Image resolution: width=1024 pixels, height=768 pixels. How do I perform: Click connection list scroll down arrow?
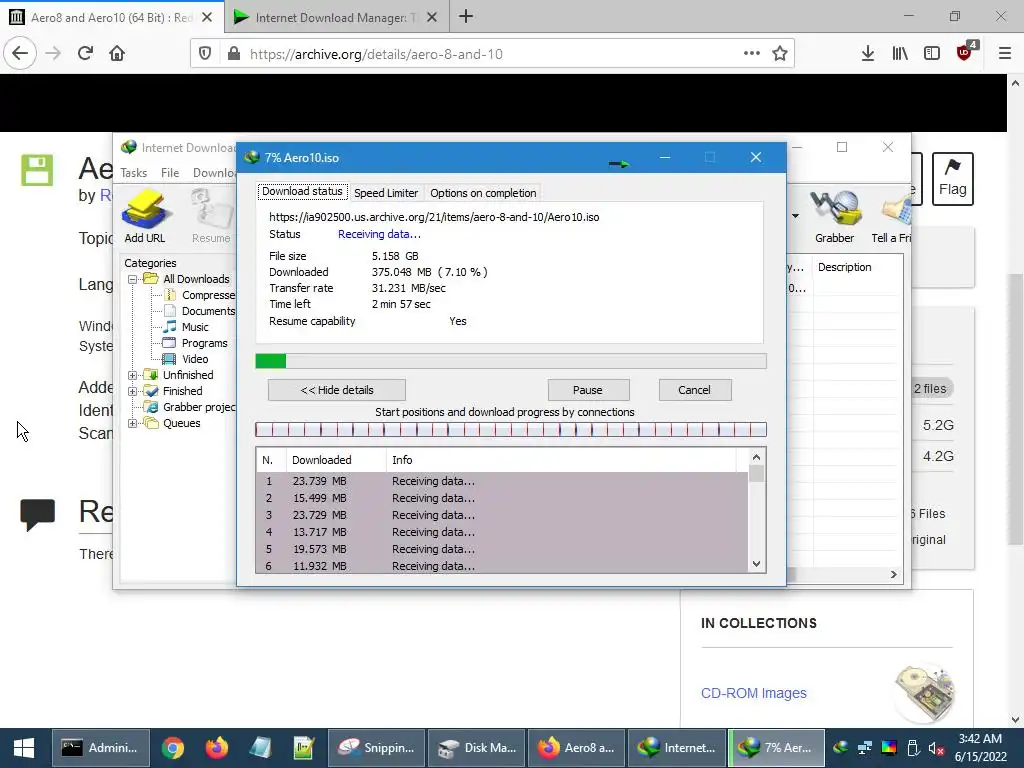point(756,564)
